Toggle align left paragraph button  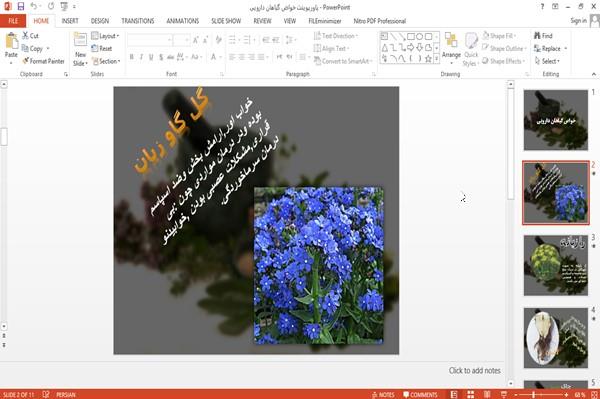click(x=232, y=57)
